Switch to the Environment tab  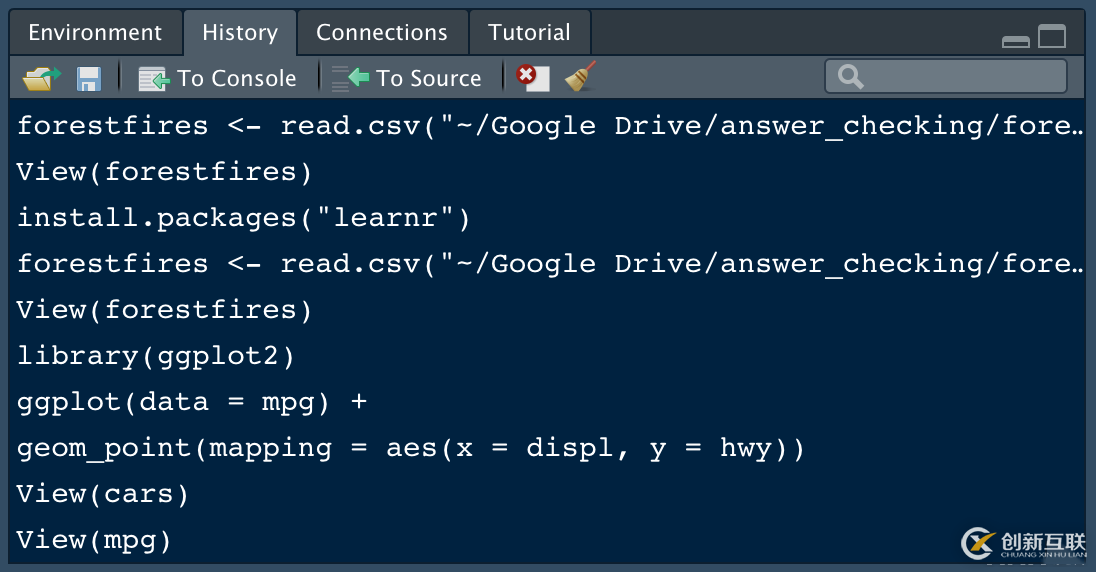coord(95,33)
